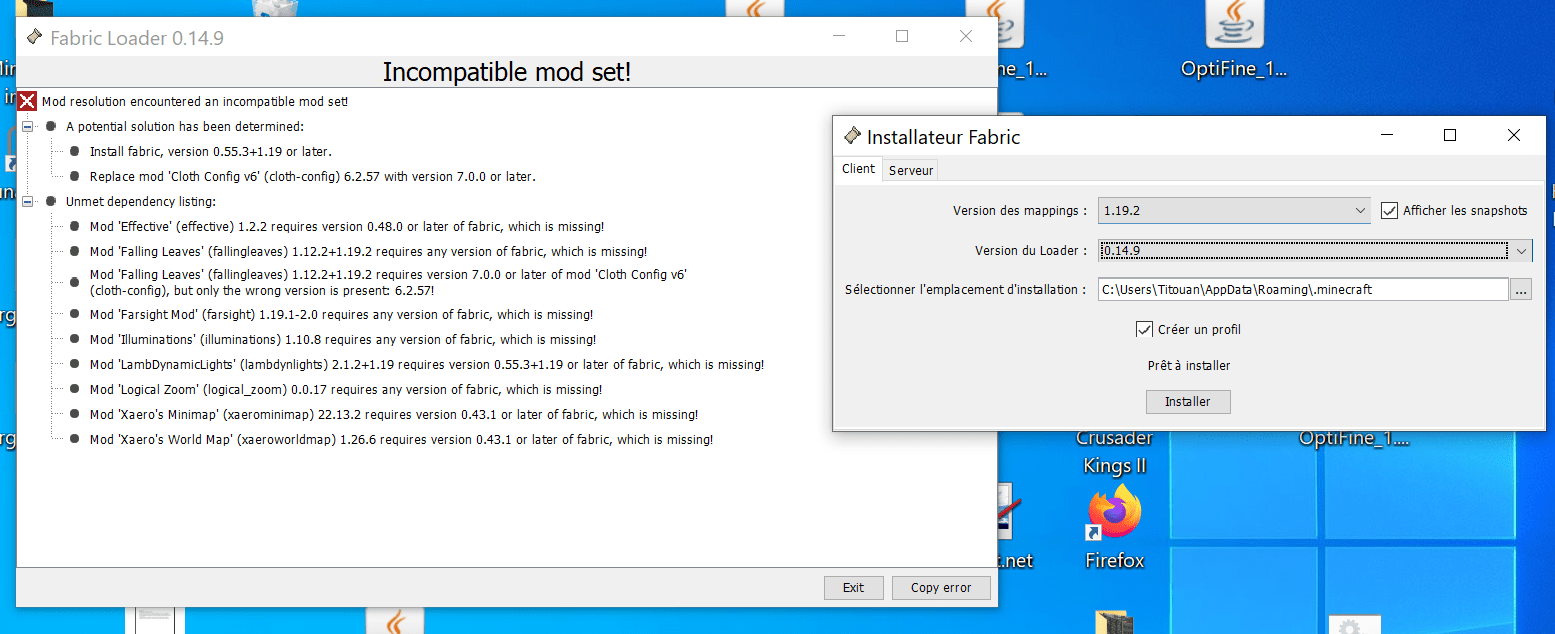Click the settings gear tile on the desktop

pyautogui.click(x=1354, y=625)
